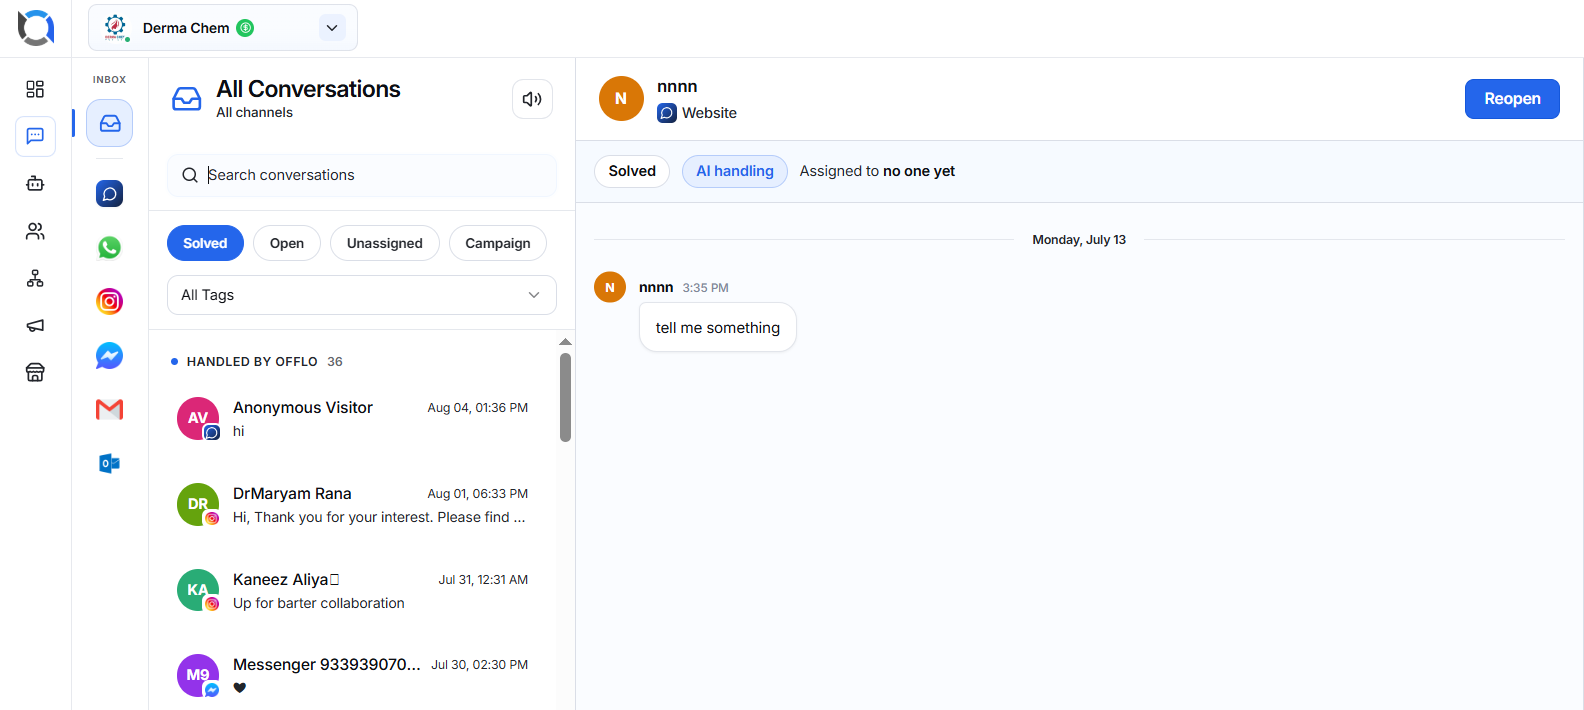Viewport: 1584px width, 710px height.
Task: Click the scroll-up arrow of conversation list
Action: click(x=565, y=342)
